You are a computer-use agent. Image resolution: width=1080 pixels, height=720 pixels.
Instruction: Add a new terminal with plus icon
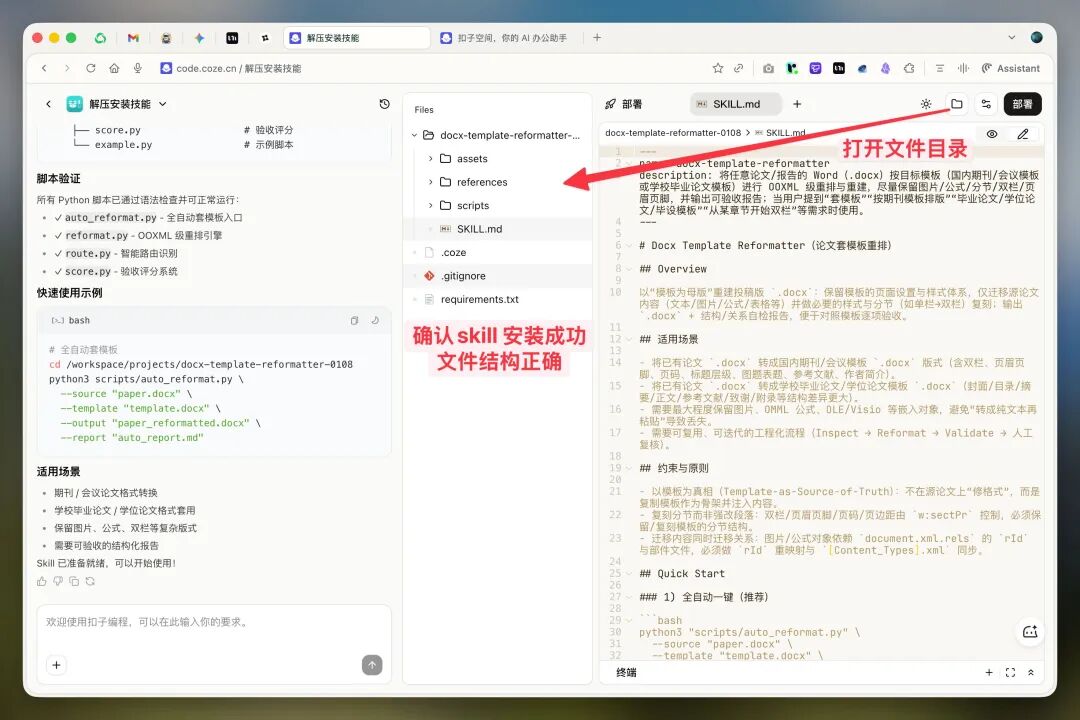point(989,672)
